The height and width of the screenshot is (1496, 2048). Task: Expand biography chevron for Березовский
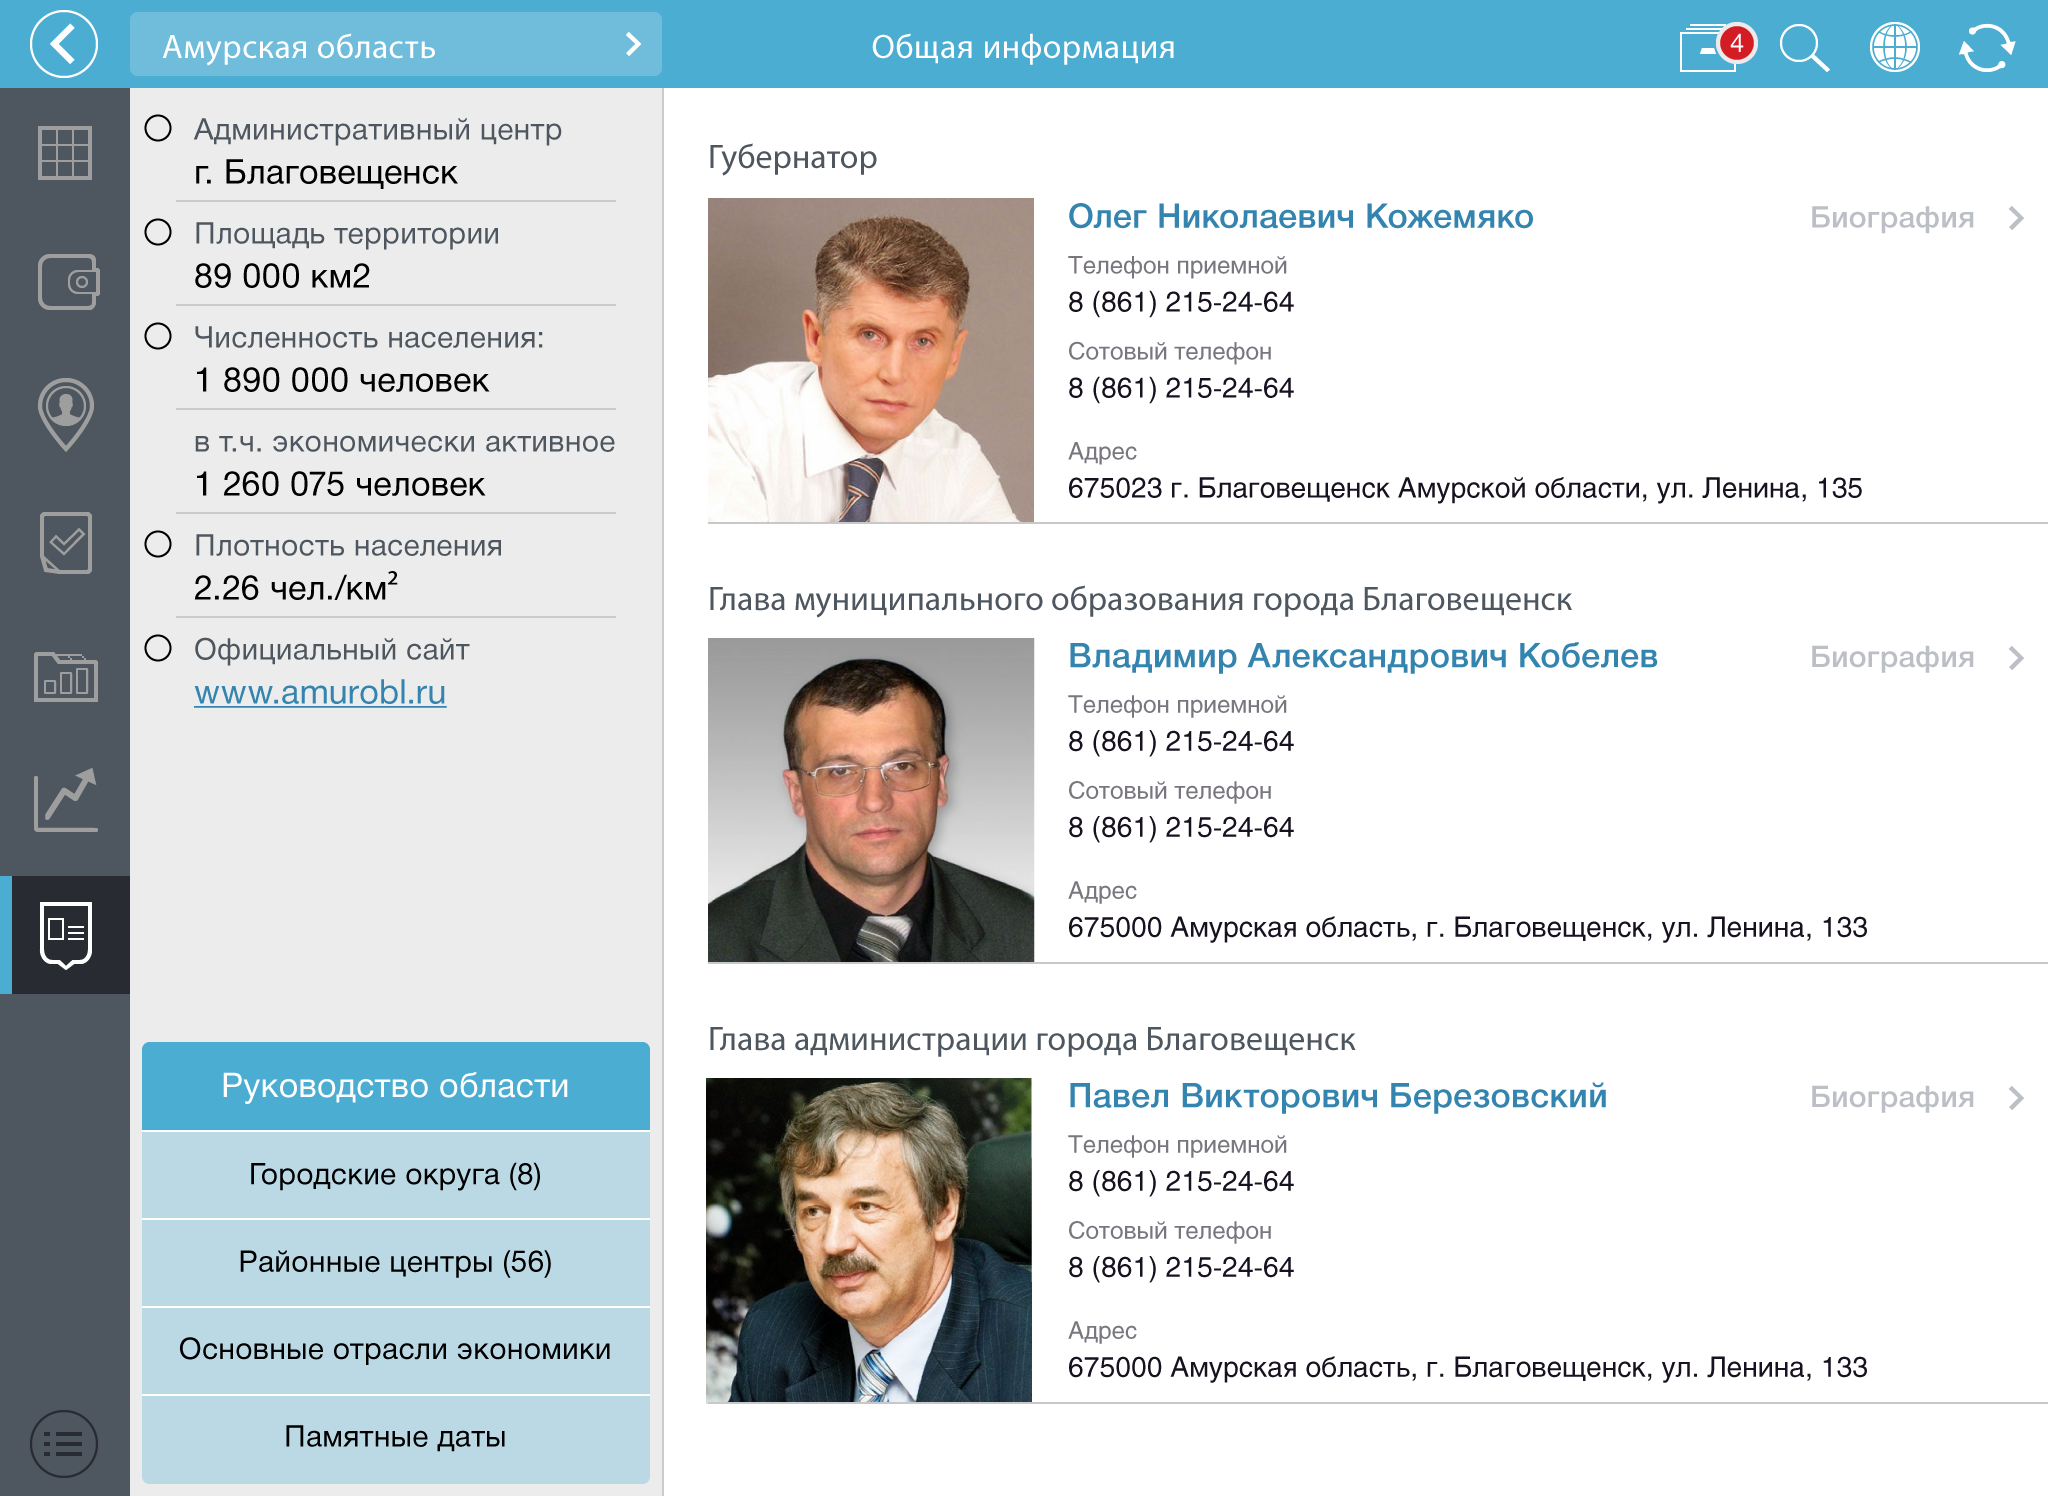tap(2016, 1098)
